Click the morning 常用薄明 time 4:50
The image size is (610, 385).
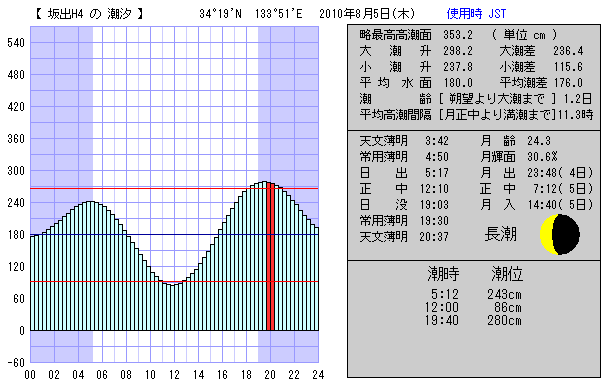[x=437, y=157]
